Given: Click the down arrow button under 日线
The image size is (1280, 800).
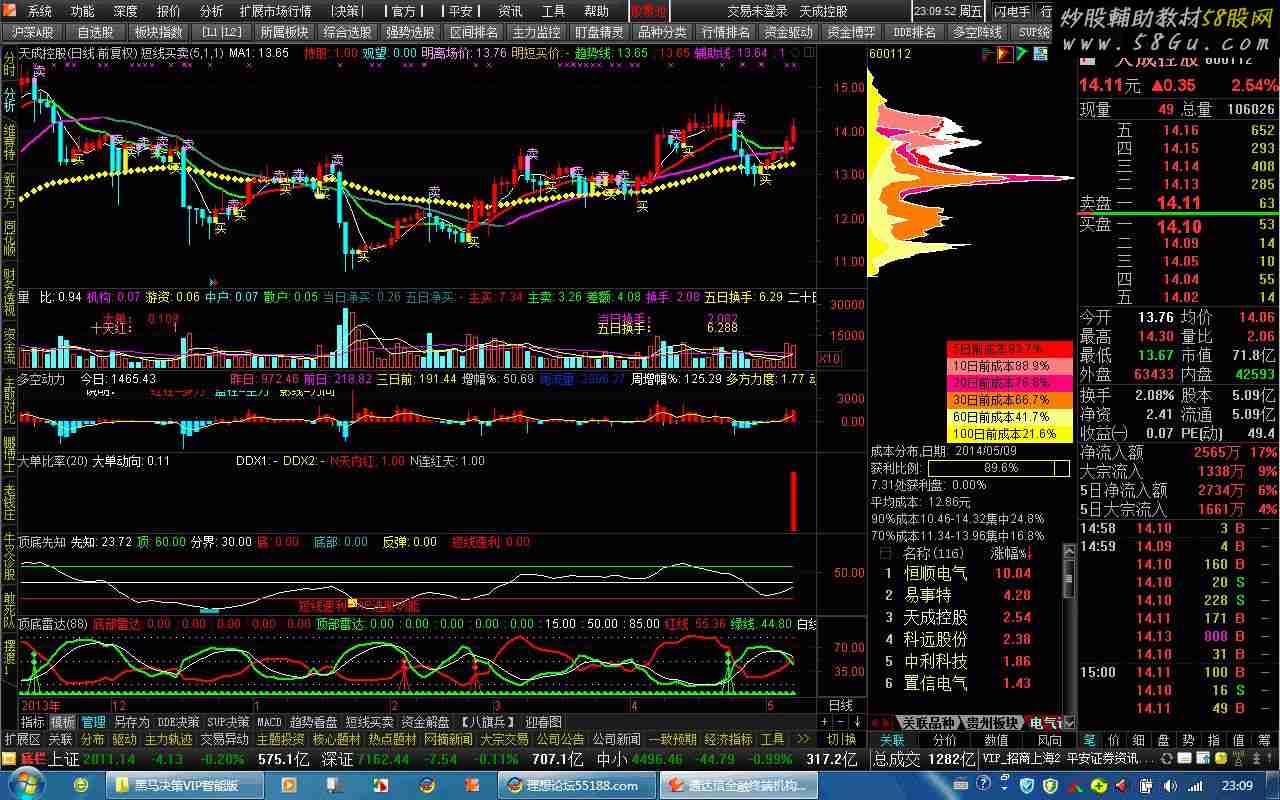Looking at the screenshot, I should [x=855, y=722].
